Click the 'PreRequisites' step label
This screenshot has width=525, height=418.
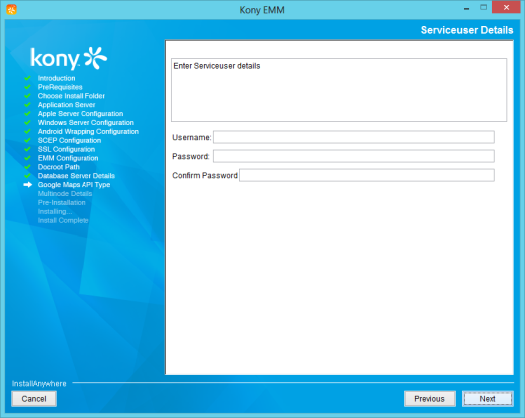60,87
